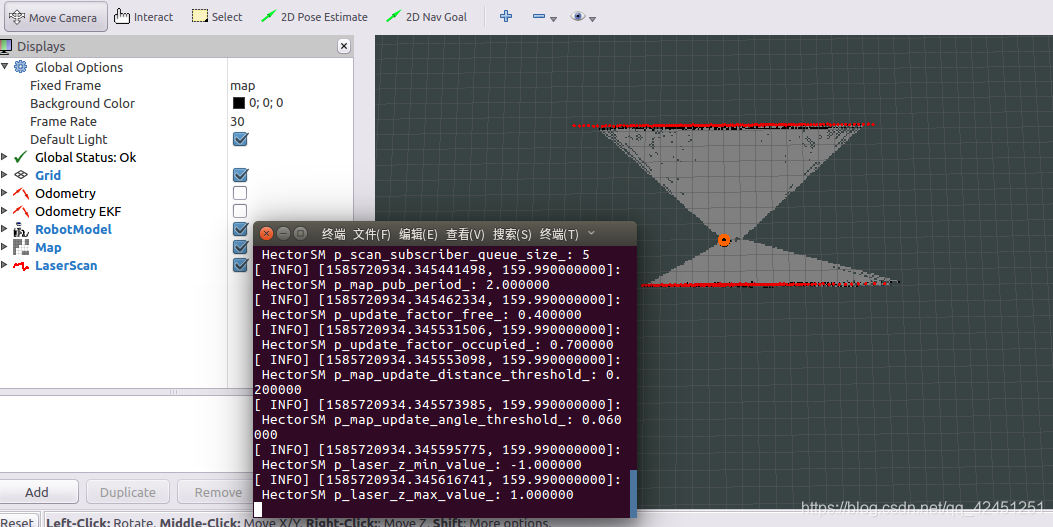Expand the LaserScan display node
1053x527 pixels.
[5, 265]
